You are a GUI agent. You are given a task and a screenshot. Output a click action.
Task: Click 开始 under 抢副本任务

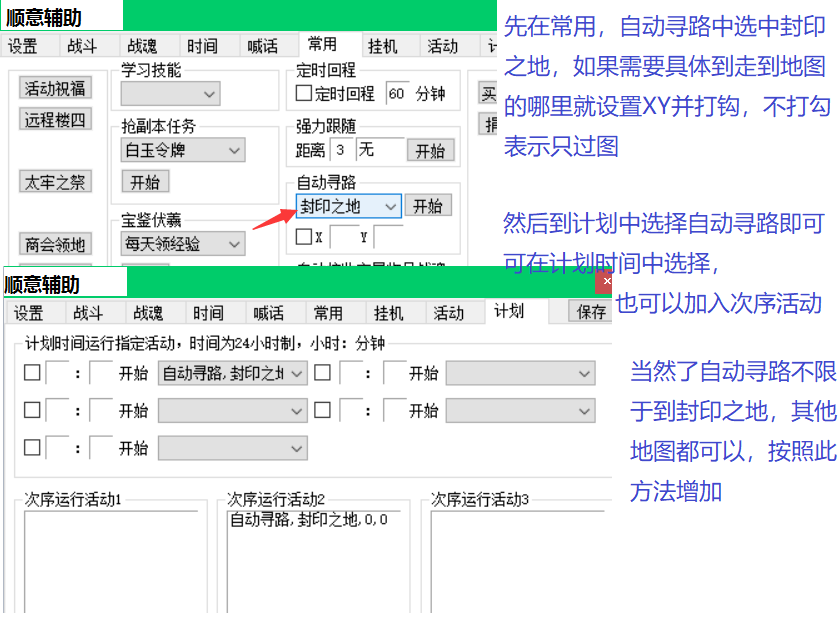point(145,182)
